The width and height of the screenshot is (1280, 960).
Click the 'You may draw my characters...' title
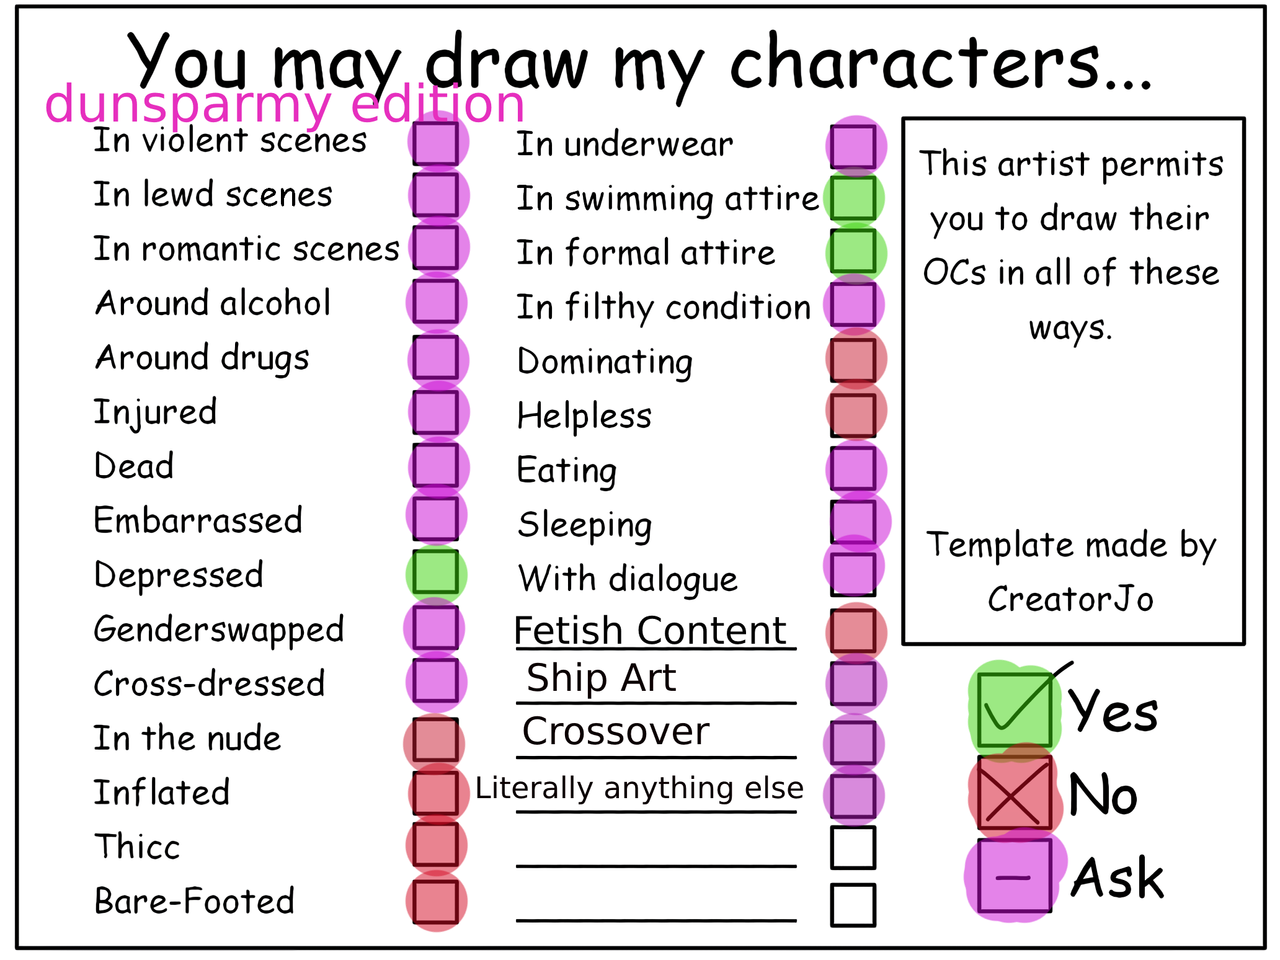[x=641, y=62]
